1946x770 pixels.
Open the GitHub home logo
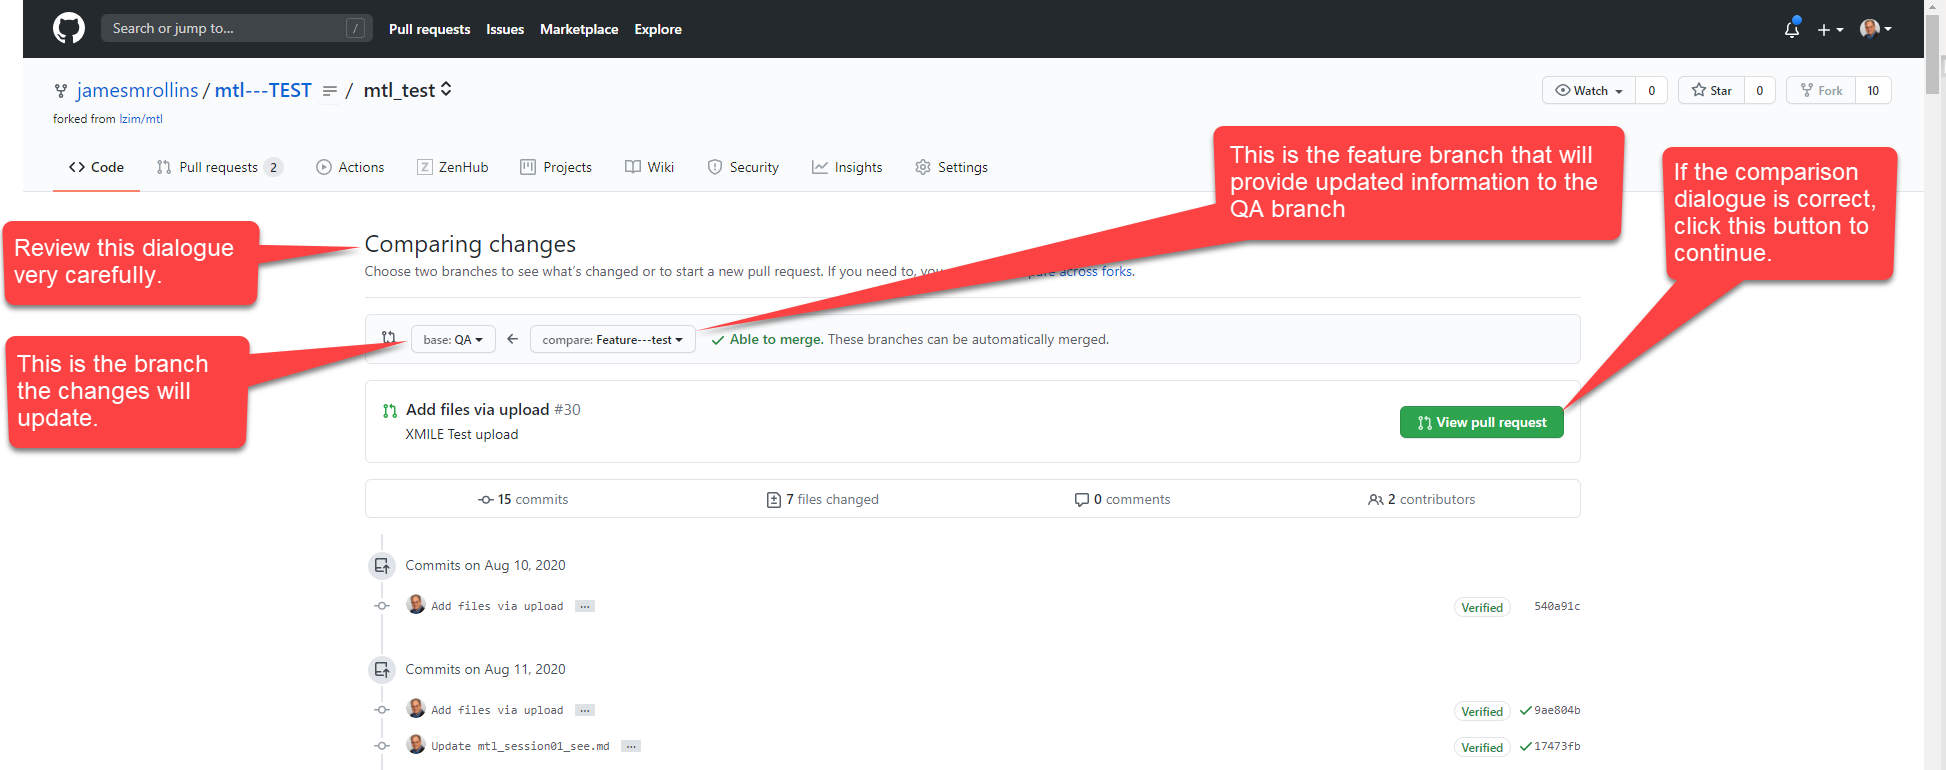pyautogui.click(x=69, y=28)
